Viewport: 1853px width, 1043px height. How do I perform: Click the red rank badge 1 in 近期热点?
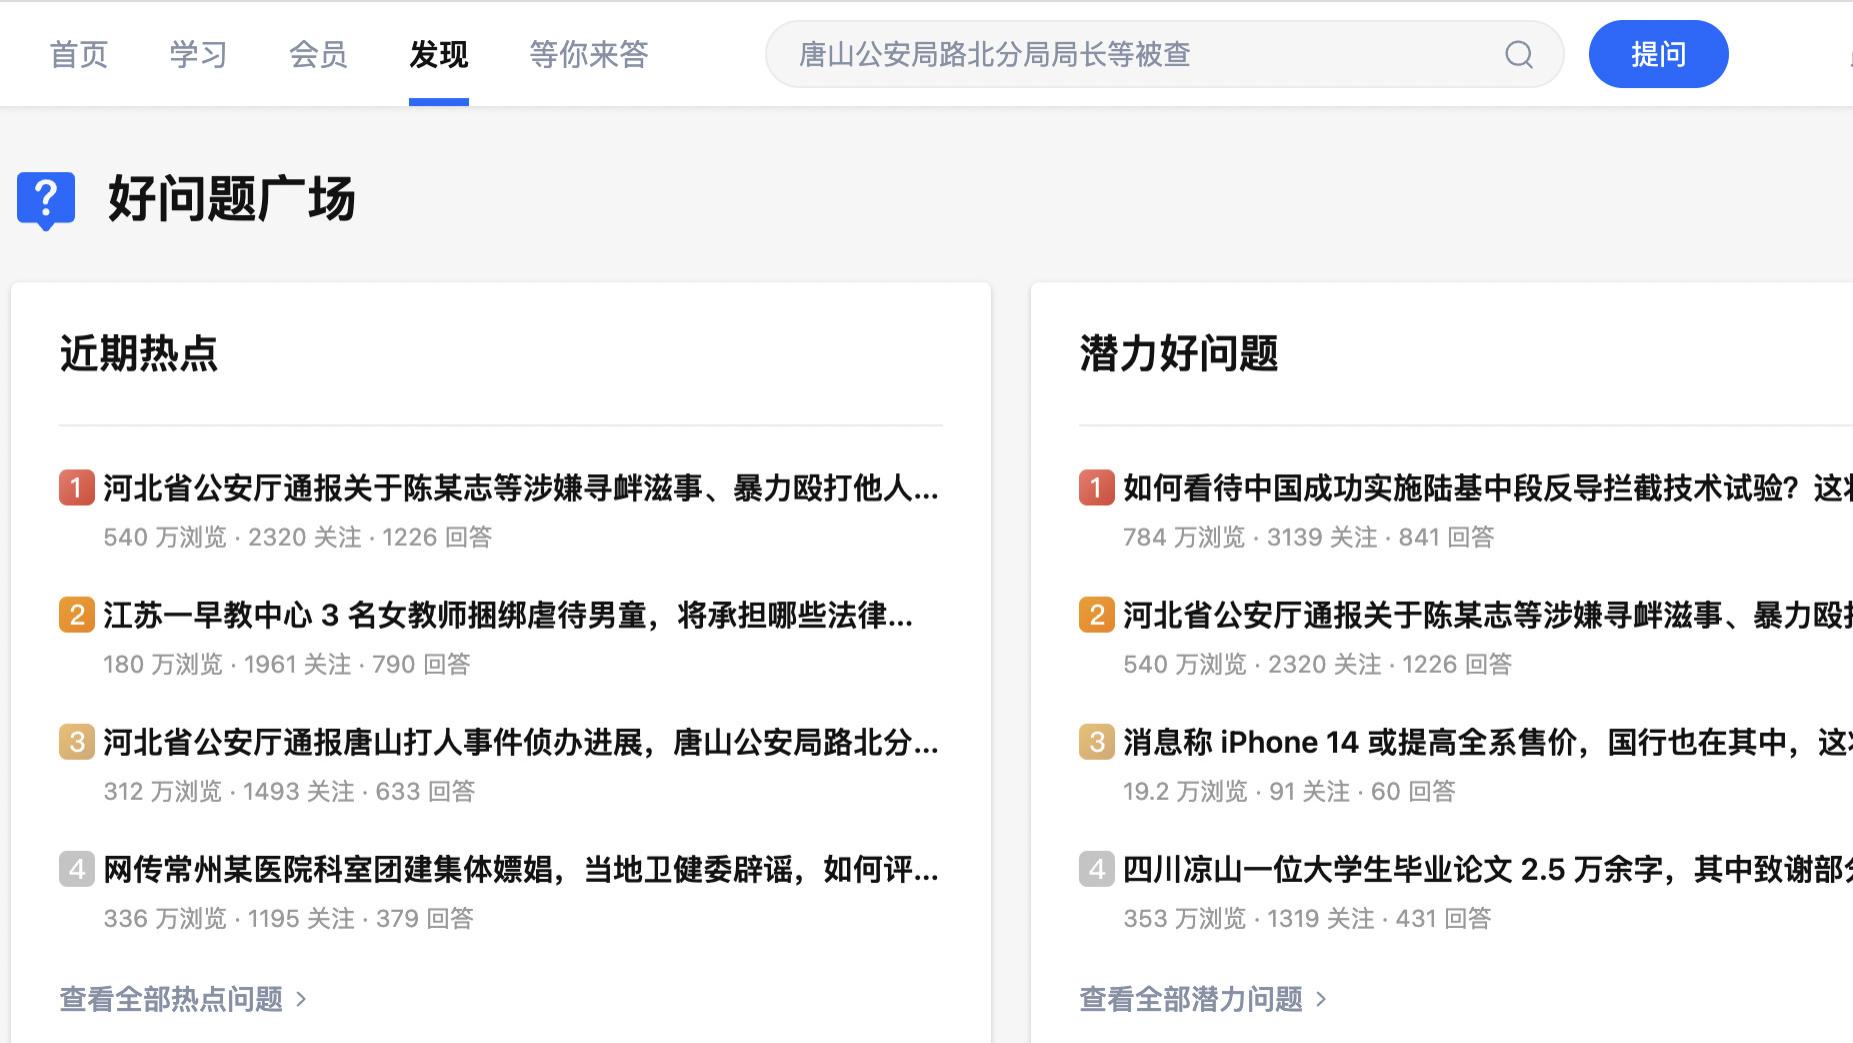click(x=76, y=488)
